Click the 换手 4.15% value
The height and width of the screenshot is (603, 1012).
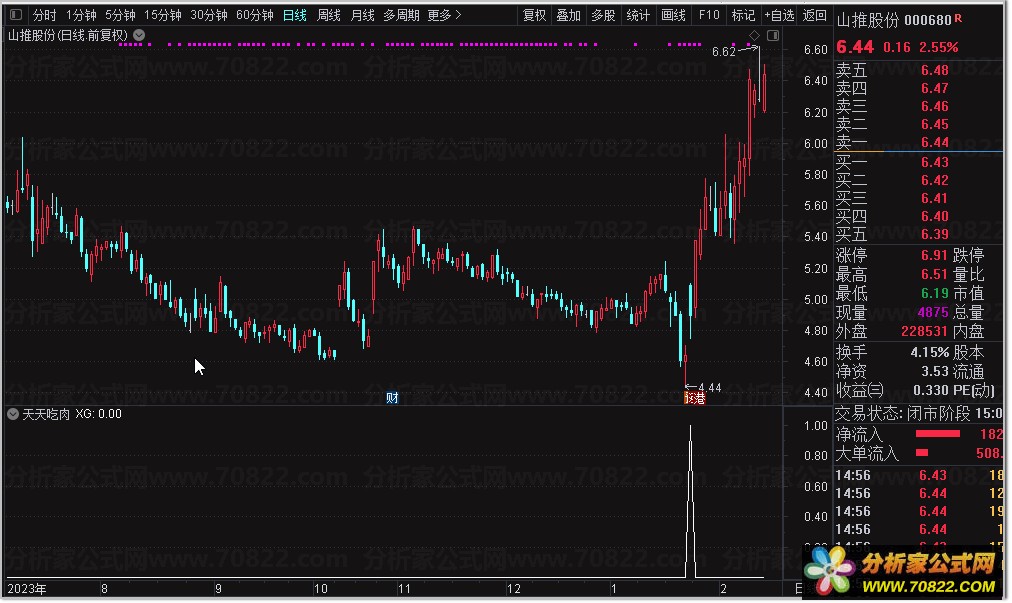coord(929,353)
